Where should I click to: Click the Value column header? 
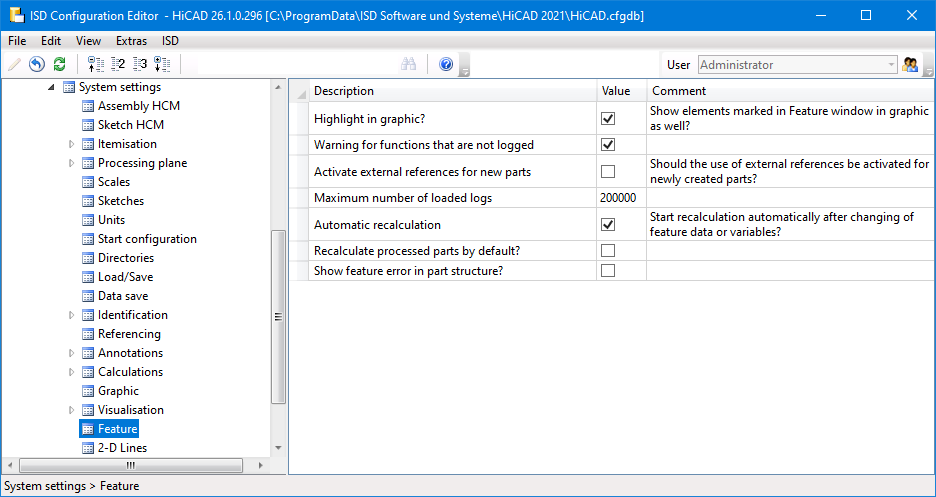(621, 91)
